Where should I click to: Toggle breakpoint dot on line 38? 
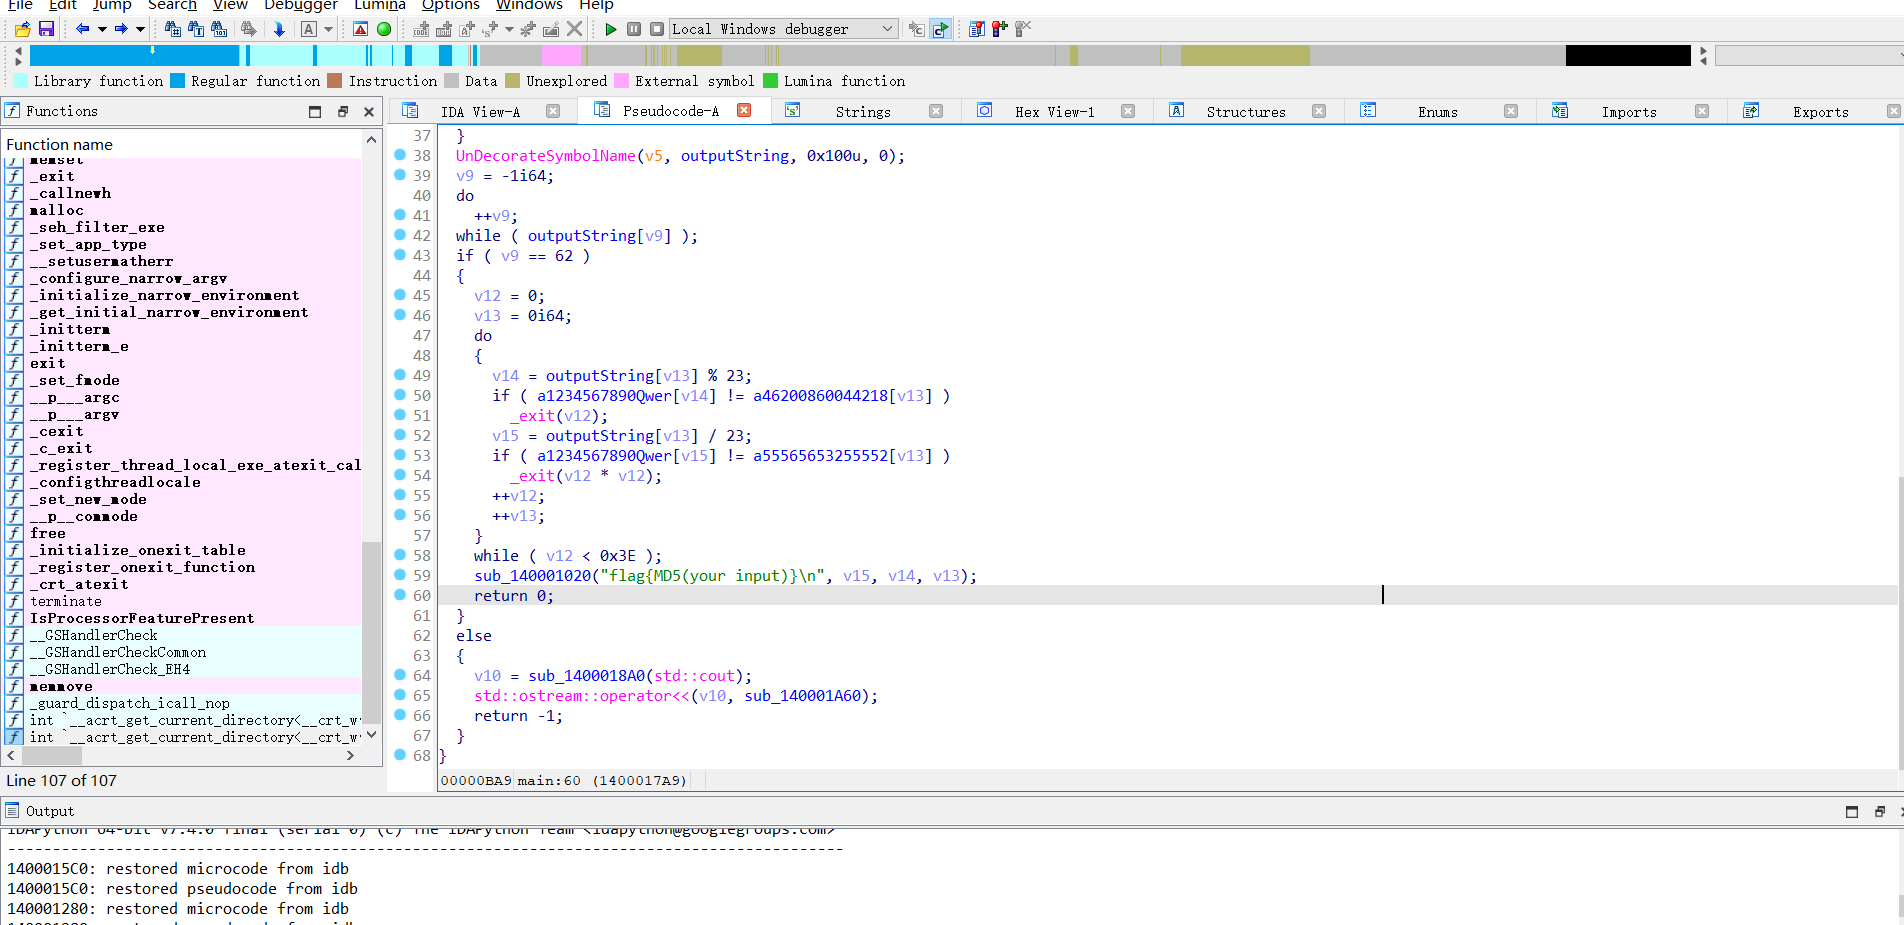pyautogui.click(x=400, y=155)
